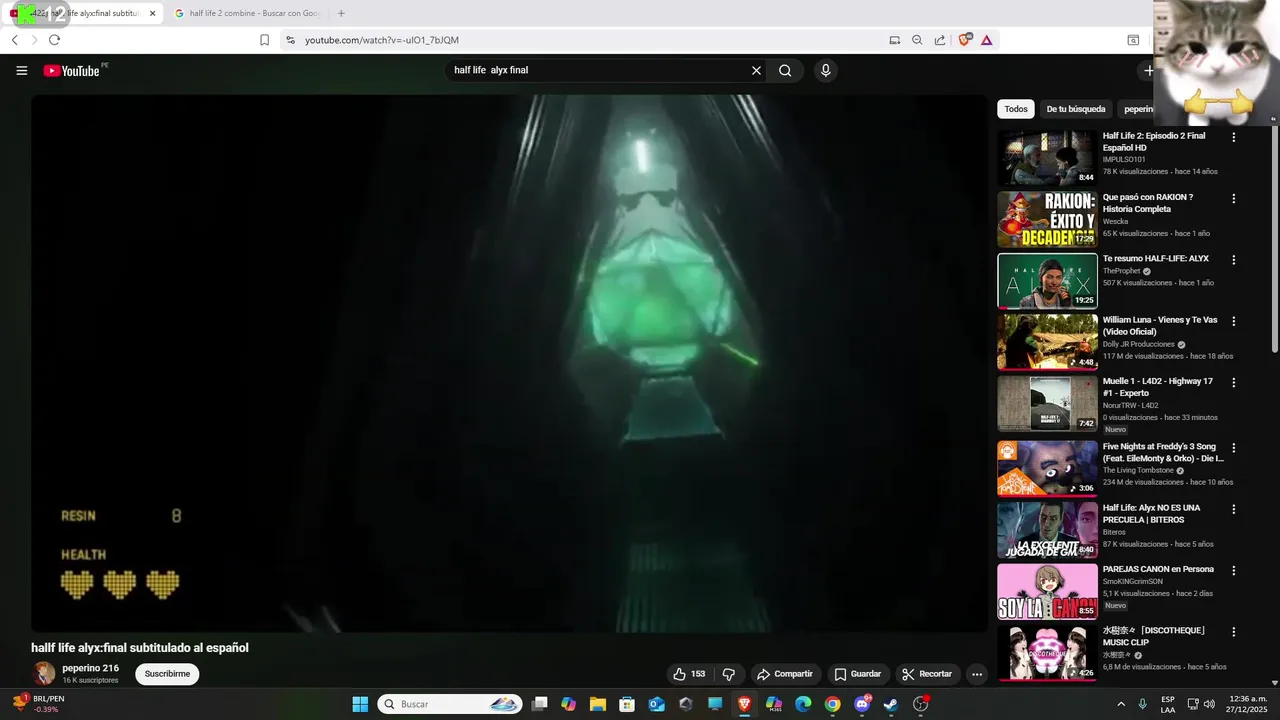Open William Luna - Vienes y Te Vas title

1160,326
